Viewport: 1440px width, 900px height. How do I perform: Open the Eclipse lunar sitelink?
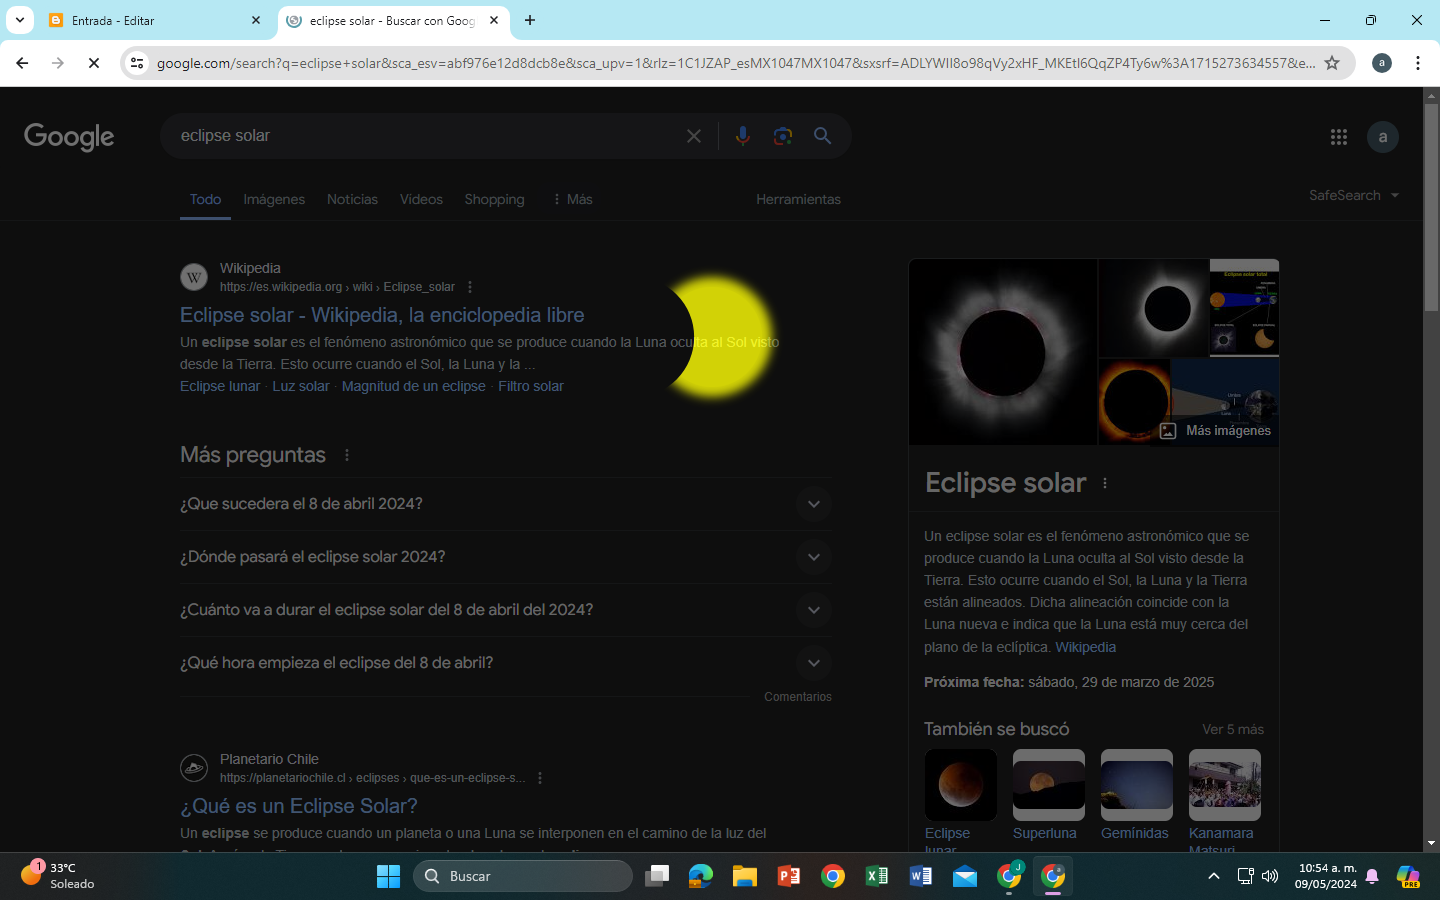point(220,386)
